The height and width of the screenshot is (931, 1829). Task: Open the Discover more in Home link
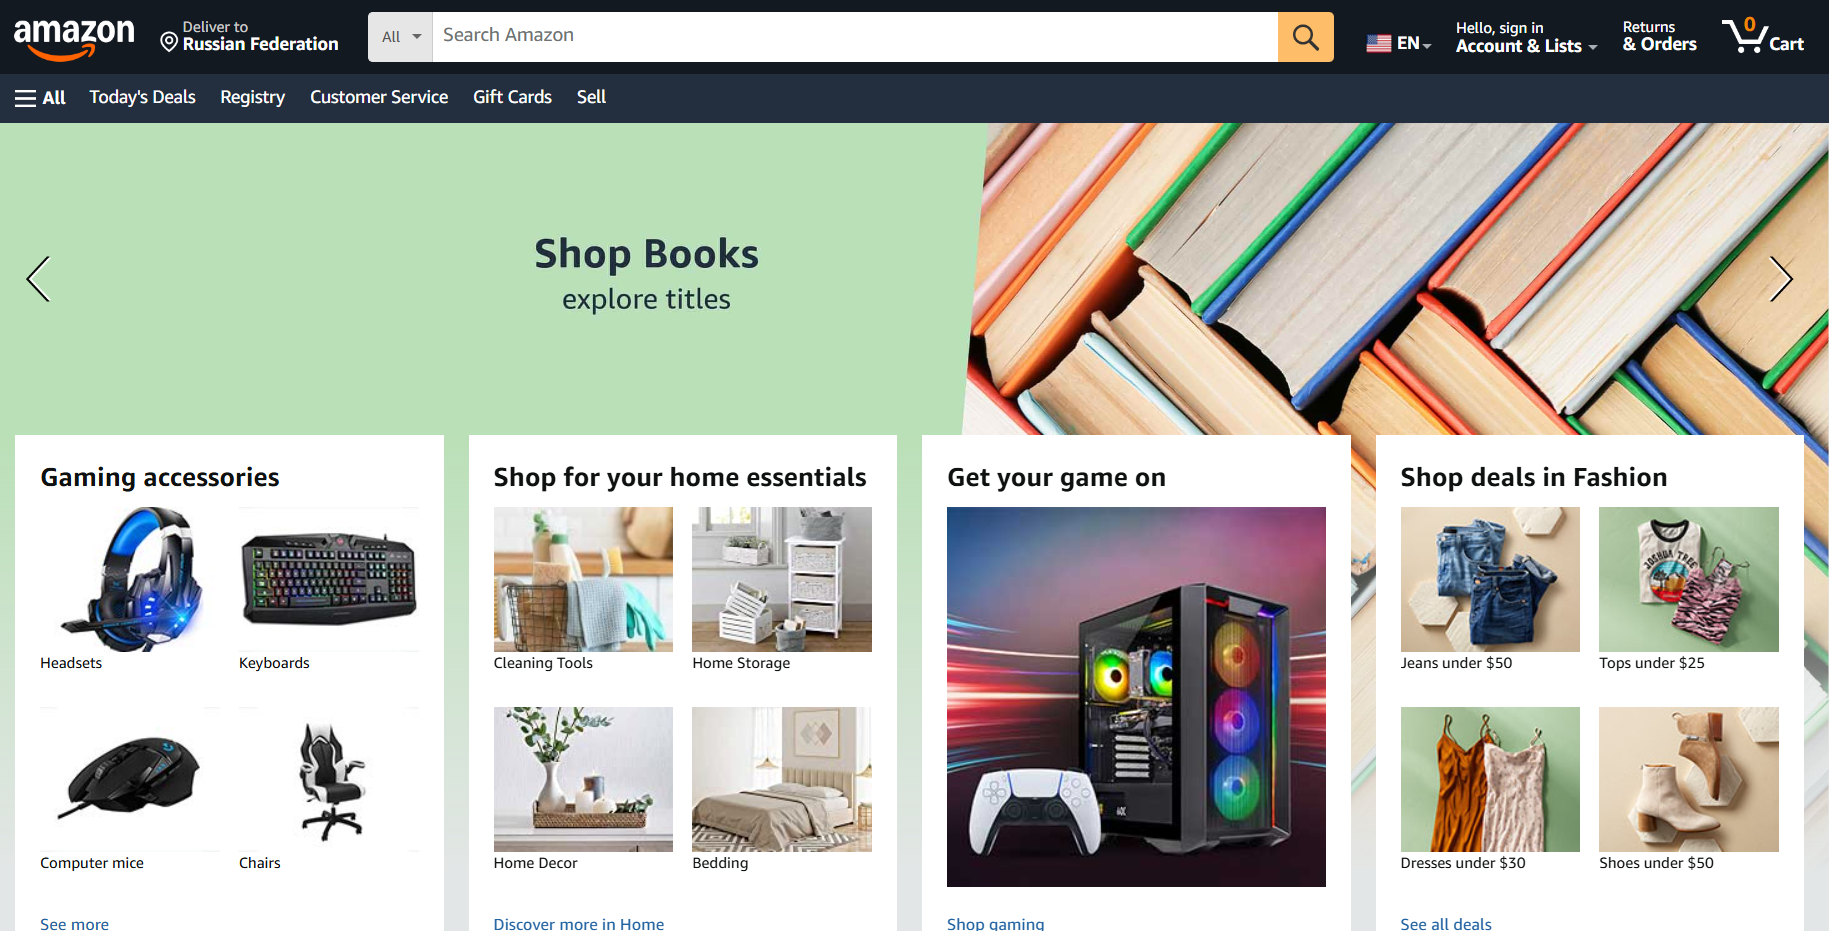pyautogui.click(x=579, y=923)
